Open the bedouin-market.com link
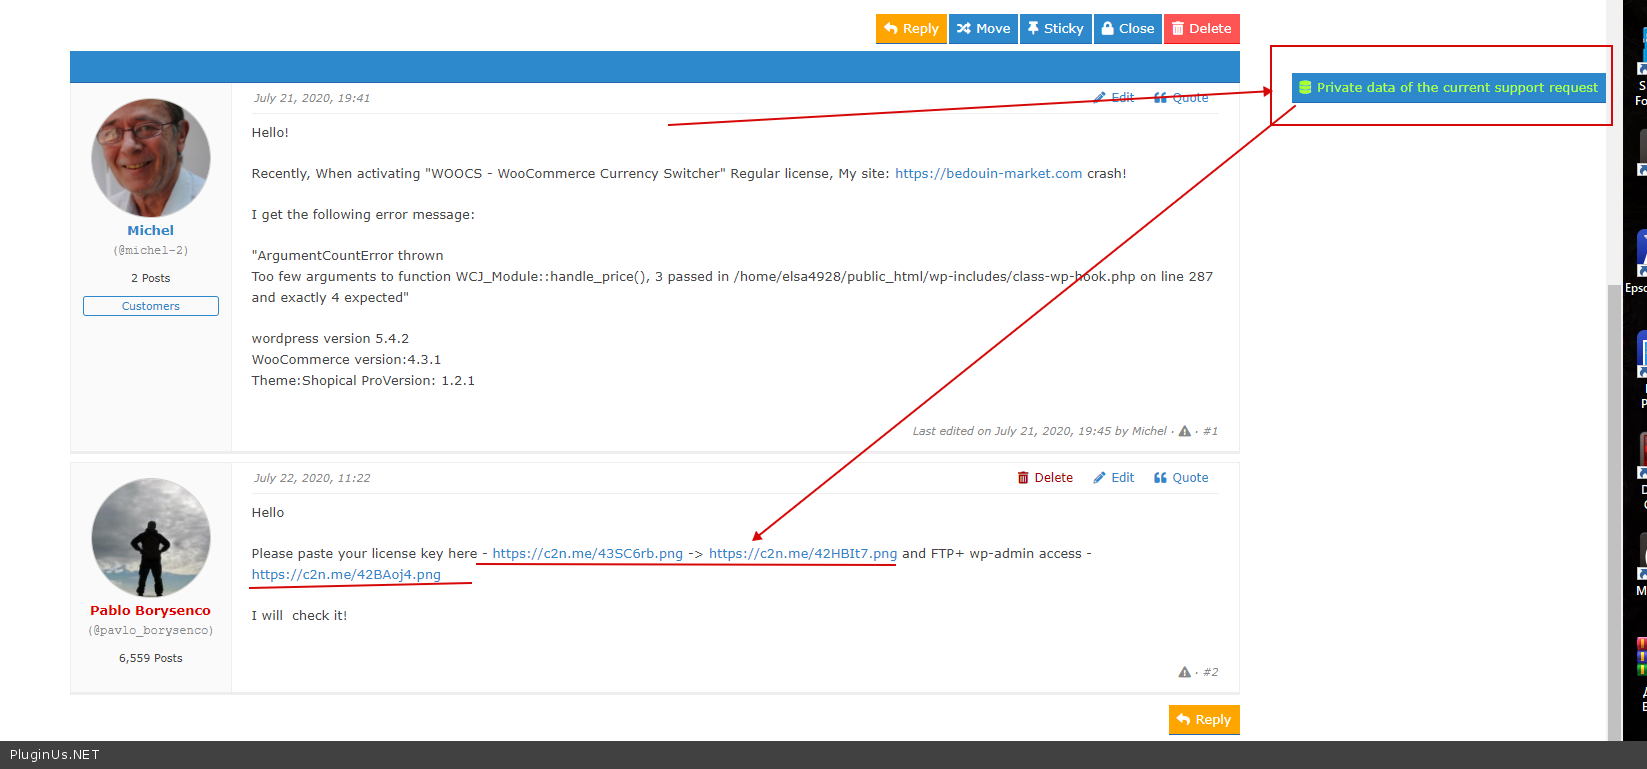Viewport: 1647px width, 769px height. [x=988, y=174]
